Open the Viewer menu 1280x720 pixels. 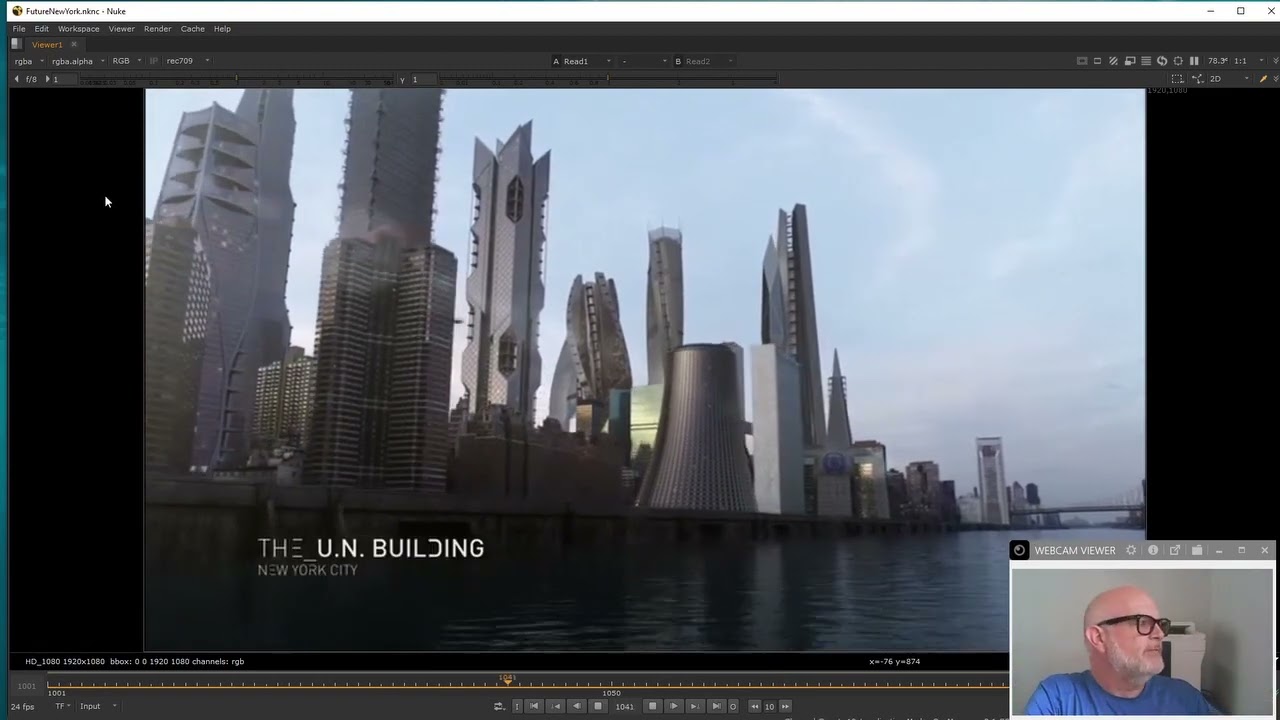click(122, 29)
